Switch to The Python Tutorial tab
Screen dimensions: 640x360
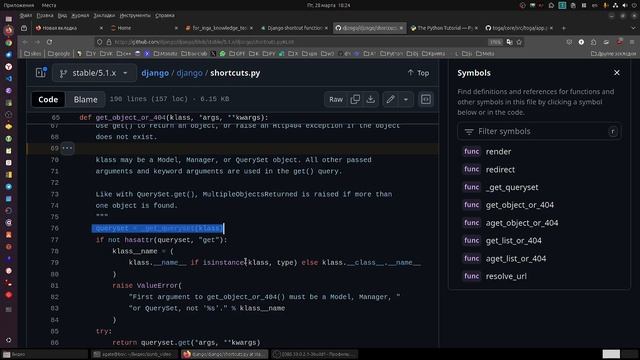[443, 28]
